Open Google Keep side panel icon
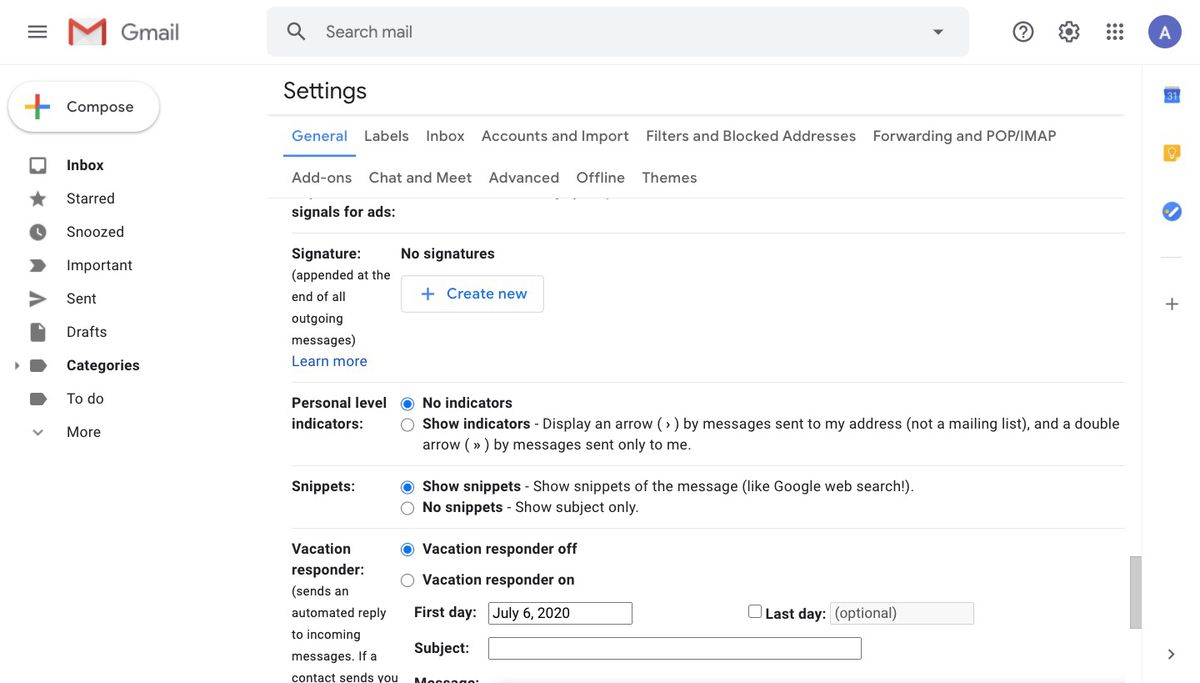 click(1172, 153)
